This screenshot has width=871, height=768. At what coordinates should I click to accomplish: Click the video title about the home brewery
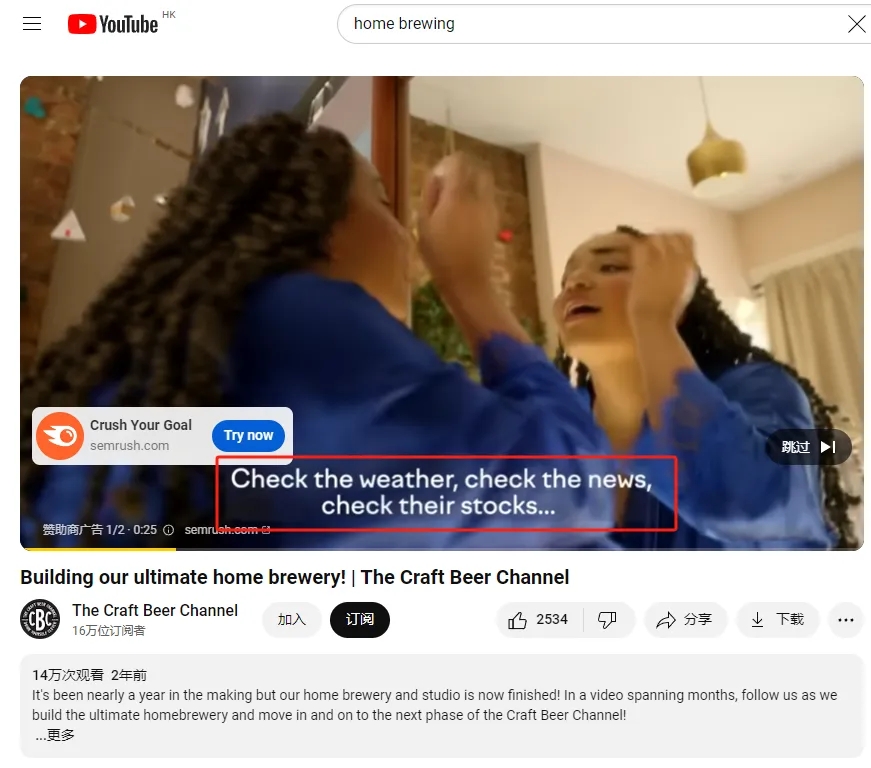click(294, 577)
